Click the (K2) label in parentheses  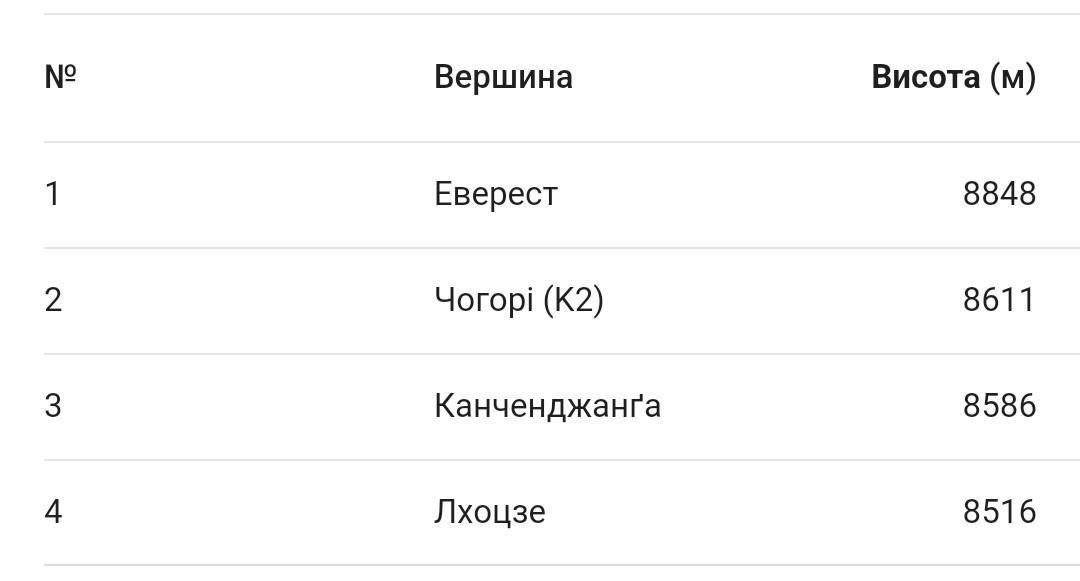pos(573,299)
